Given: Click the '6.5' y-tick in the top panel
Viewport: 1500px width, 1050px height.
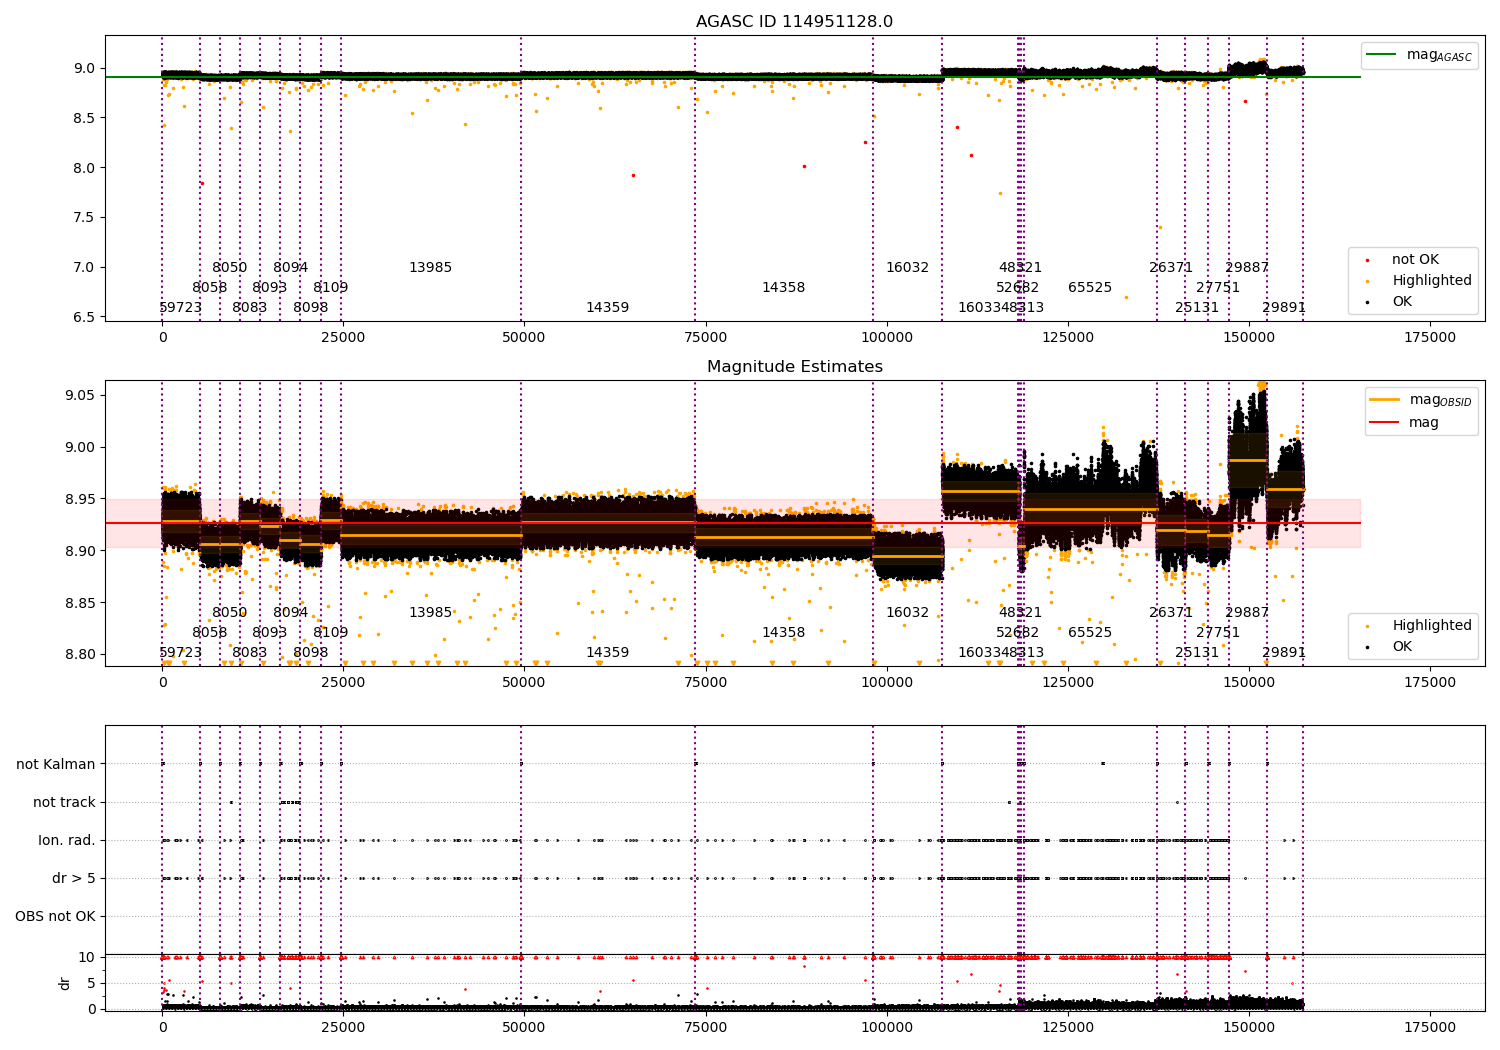Looking at the screenshot, I should (85, 317).
